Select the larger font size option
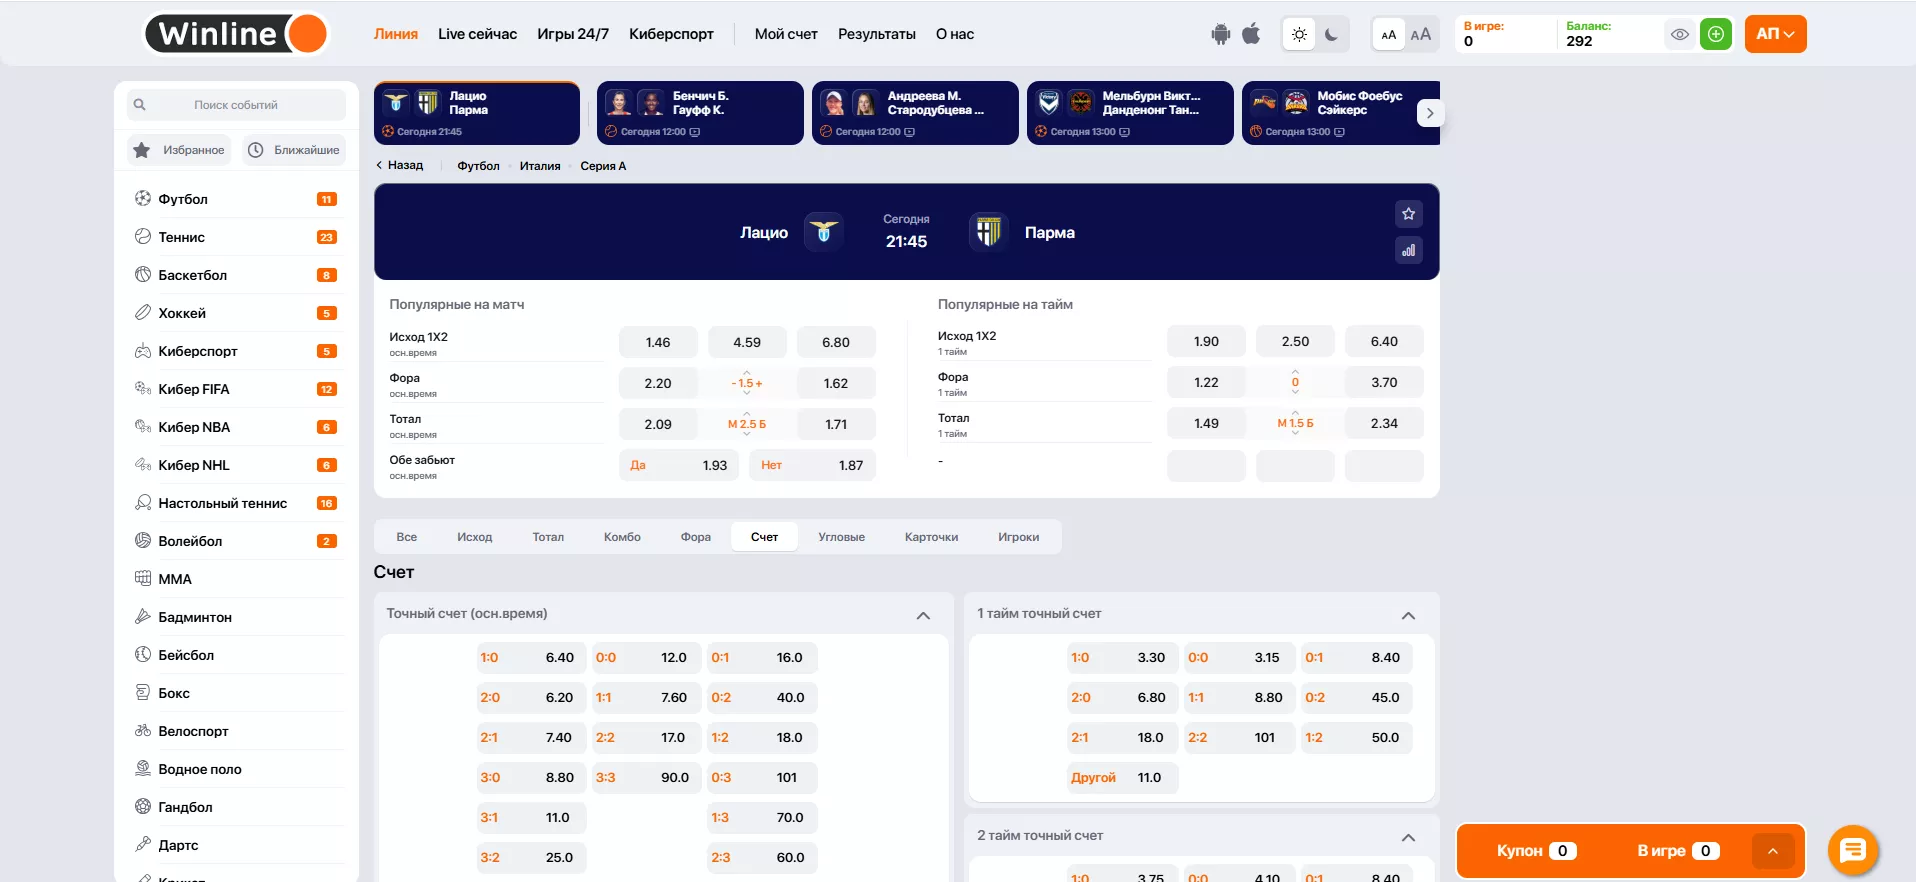The height and width of the screenshot is (882, 1916). pos(1420,34)
